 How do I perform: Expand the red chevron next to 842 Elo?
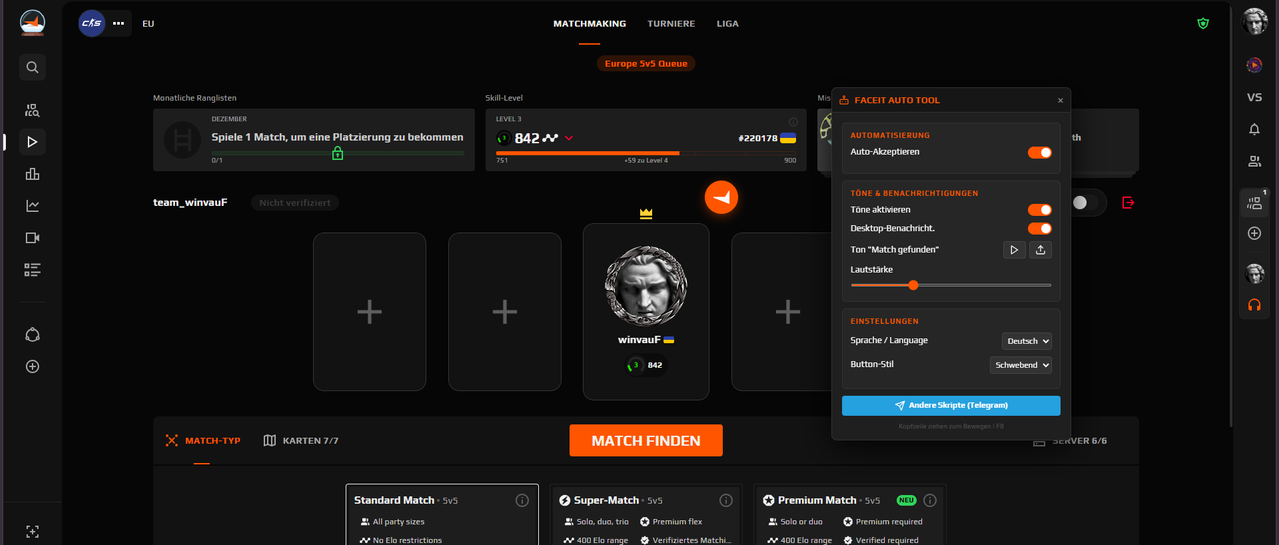pyautogui.click(x=569, y=138)
